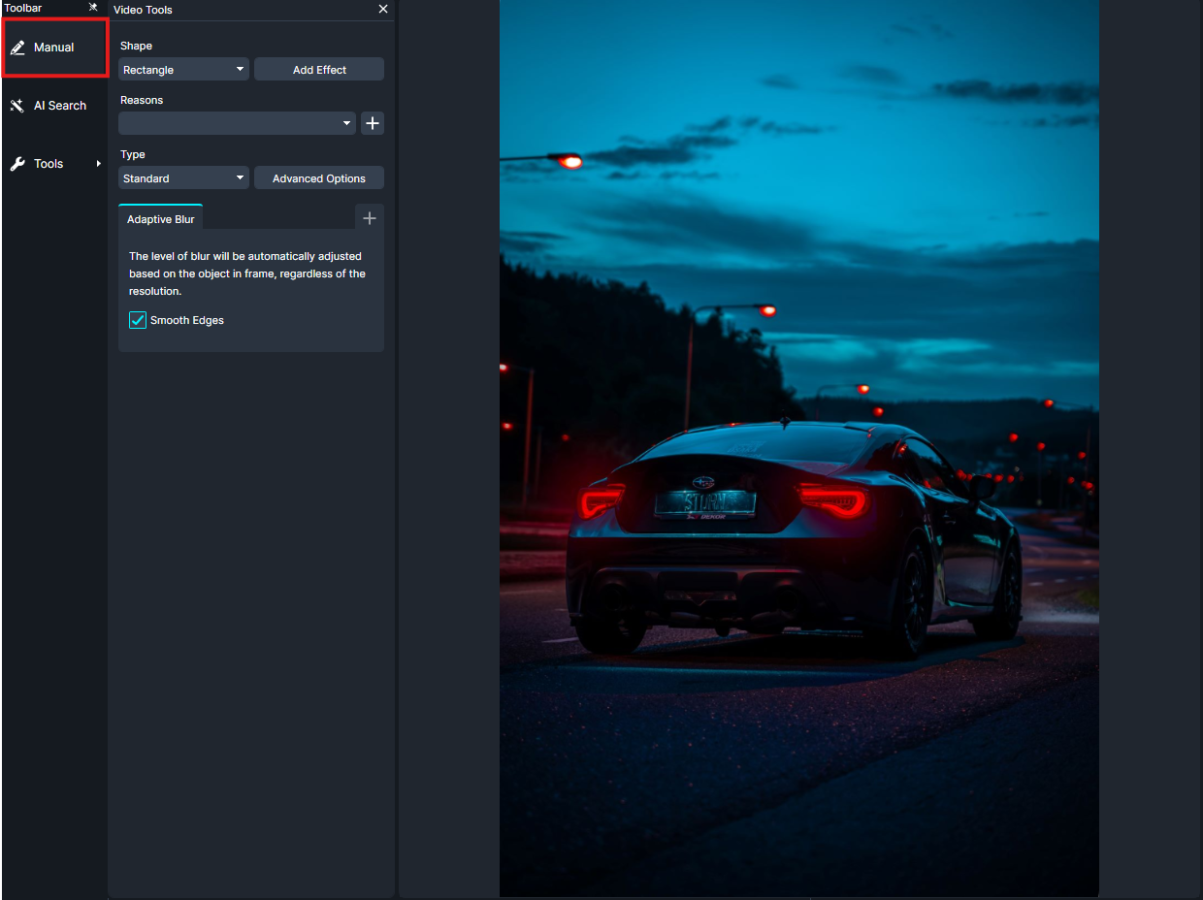
Task: Click the Video Tools panel title
Action: 143,10
